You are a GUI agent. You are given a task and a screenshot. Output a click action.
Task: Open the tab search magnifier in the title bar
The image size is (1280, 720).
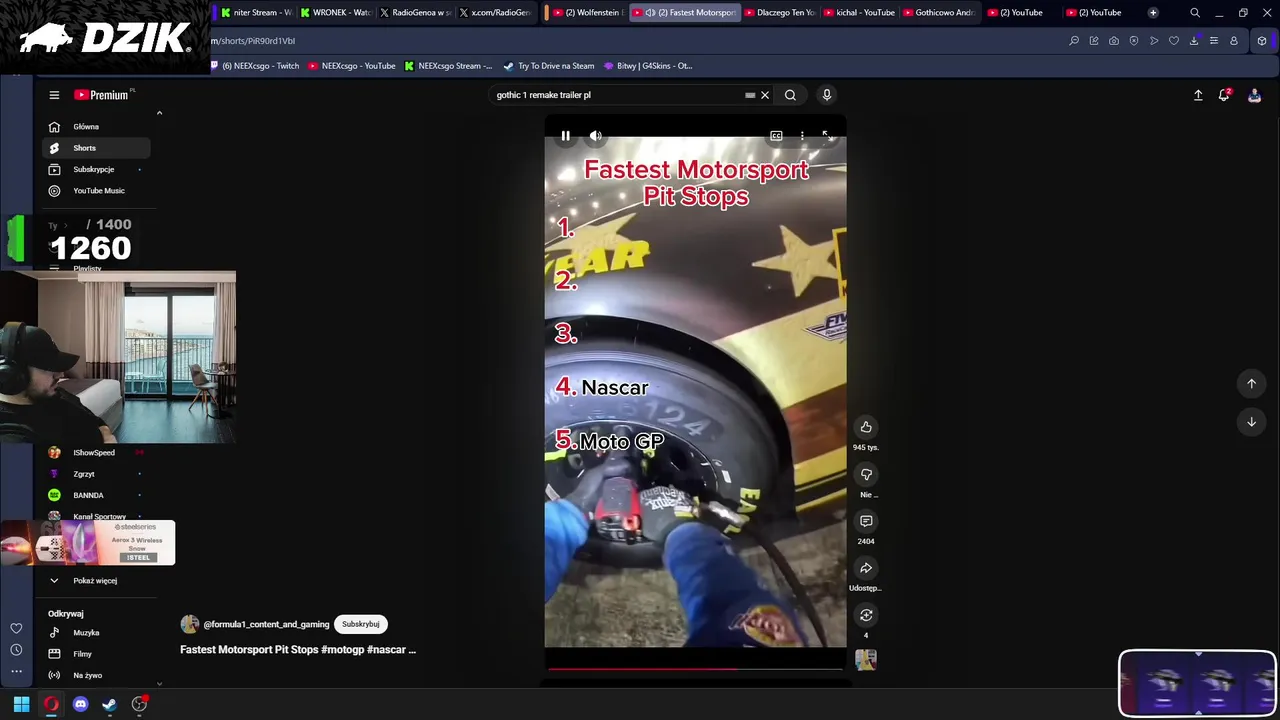tap(1195, 13)
